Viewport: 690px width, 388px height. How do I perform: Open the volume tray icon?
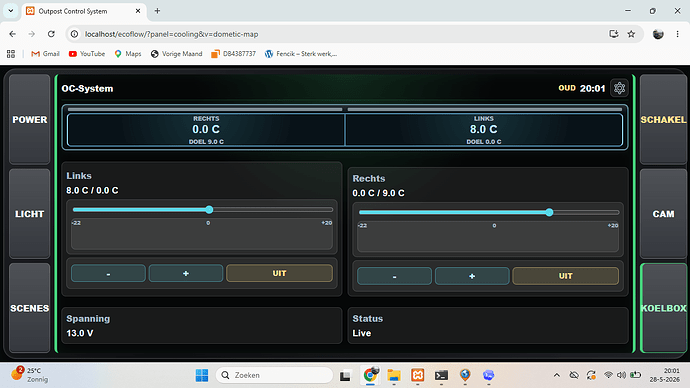621,375
